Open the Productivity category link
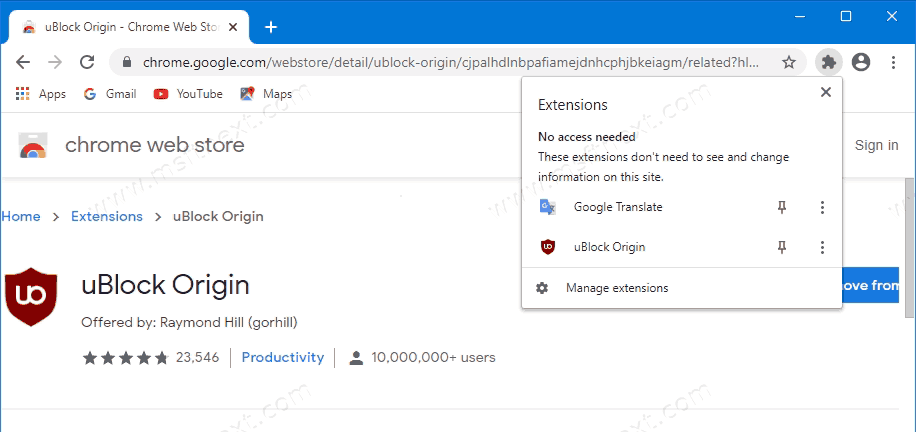The height and width of the screenshot is (432, 916). (282, 357)
